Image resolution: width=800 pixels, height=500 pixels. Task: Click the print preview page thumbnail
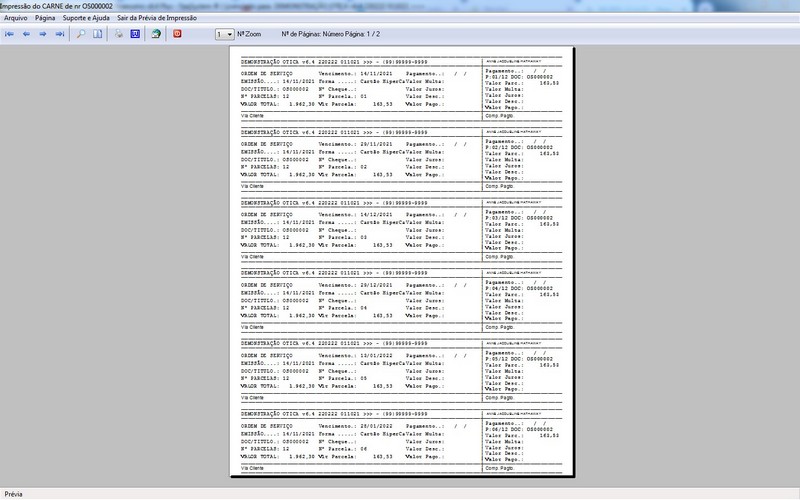[x=402, y=262]
